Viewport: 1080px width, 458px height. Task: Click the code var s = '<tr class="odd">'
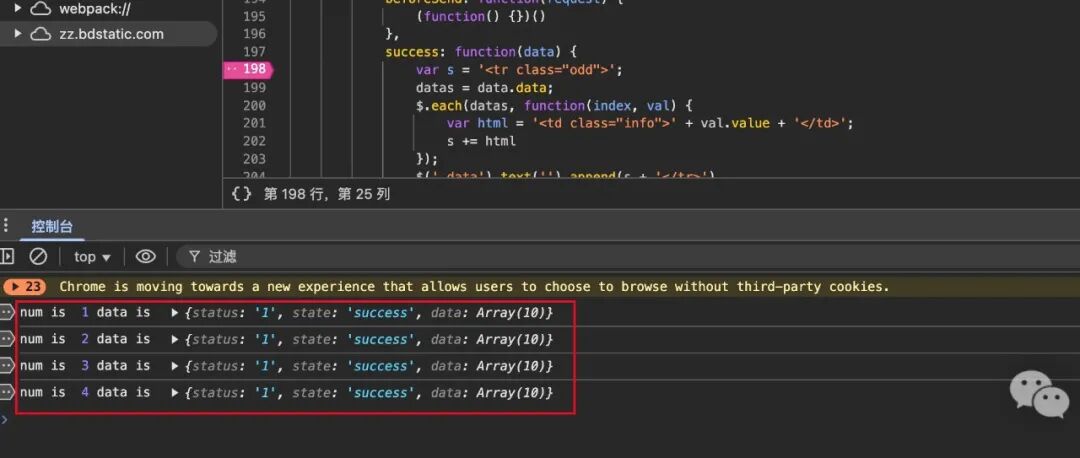tap(519, 70)
